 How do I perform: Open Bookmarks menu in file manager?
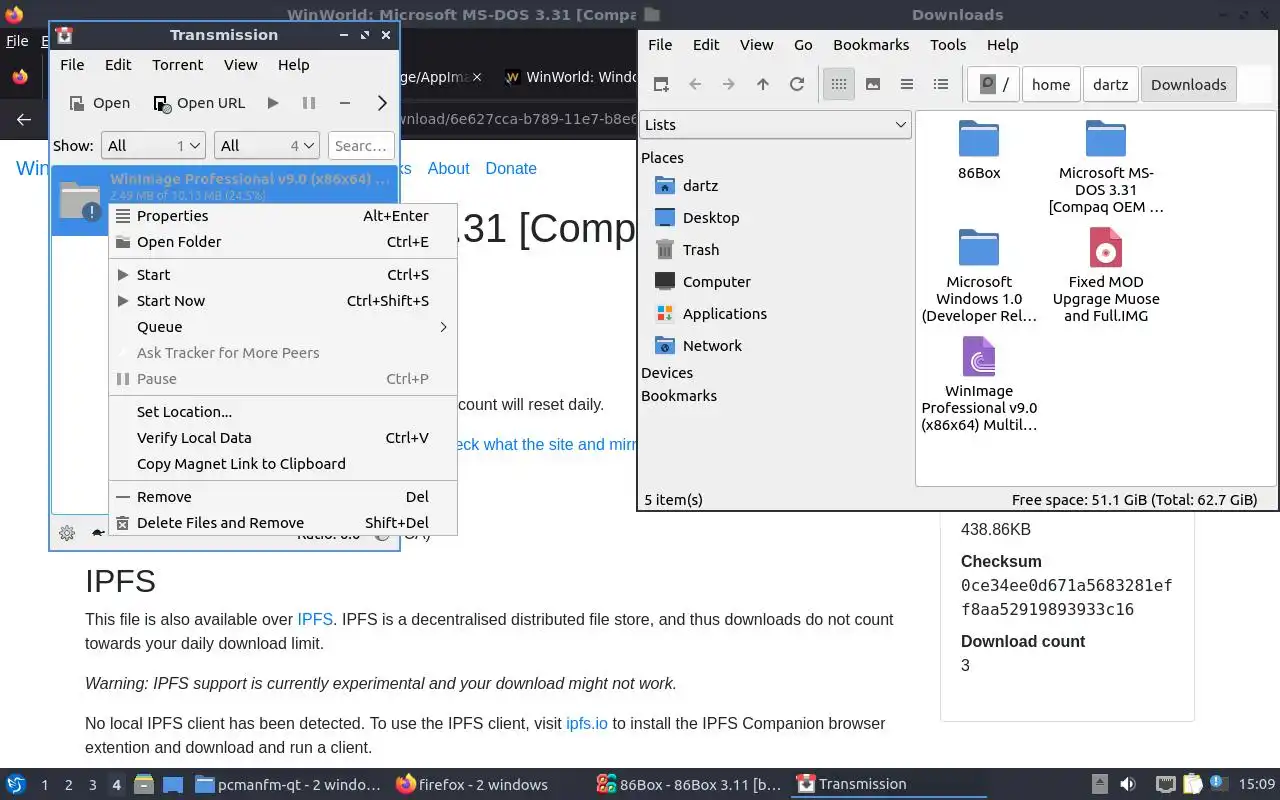[871, 45]
